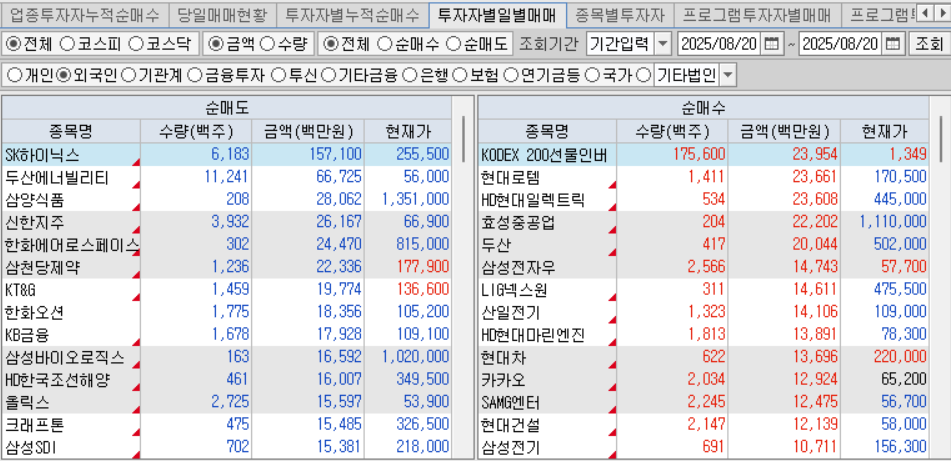Open the start date calendar picker
This screenshot has height=461, width=951.
coord(771,44)
